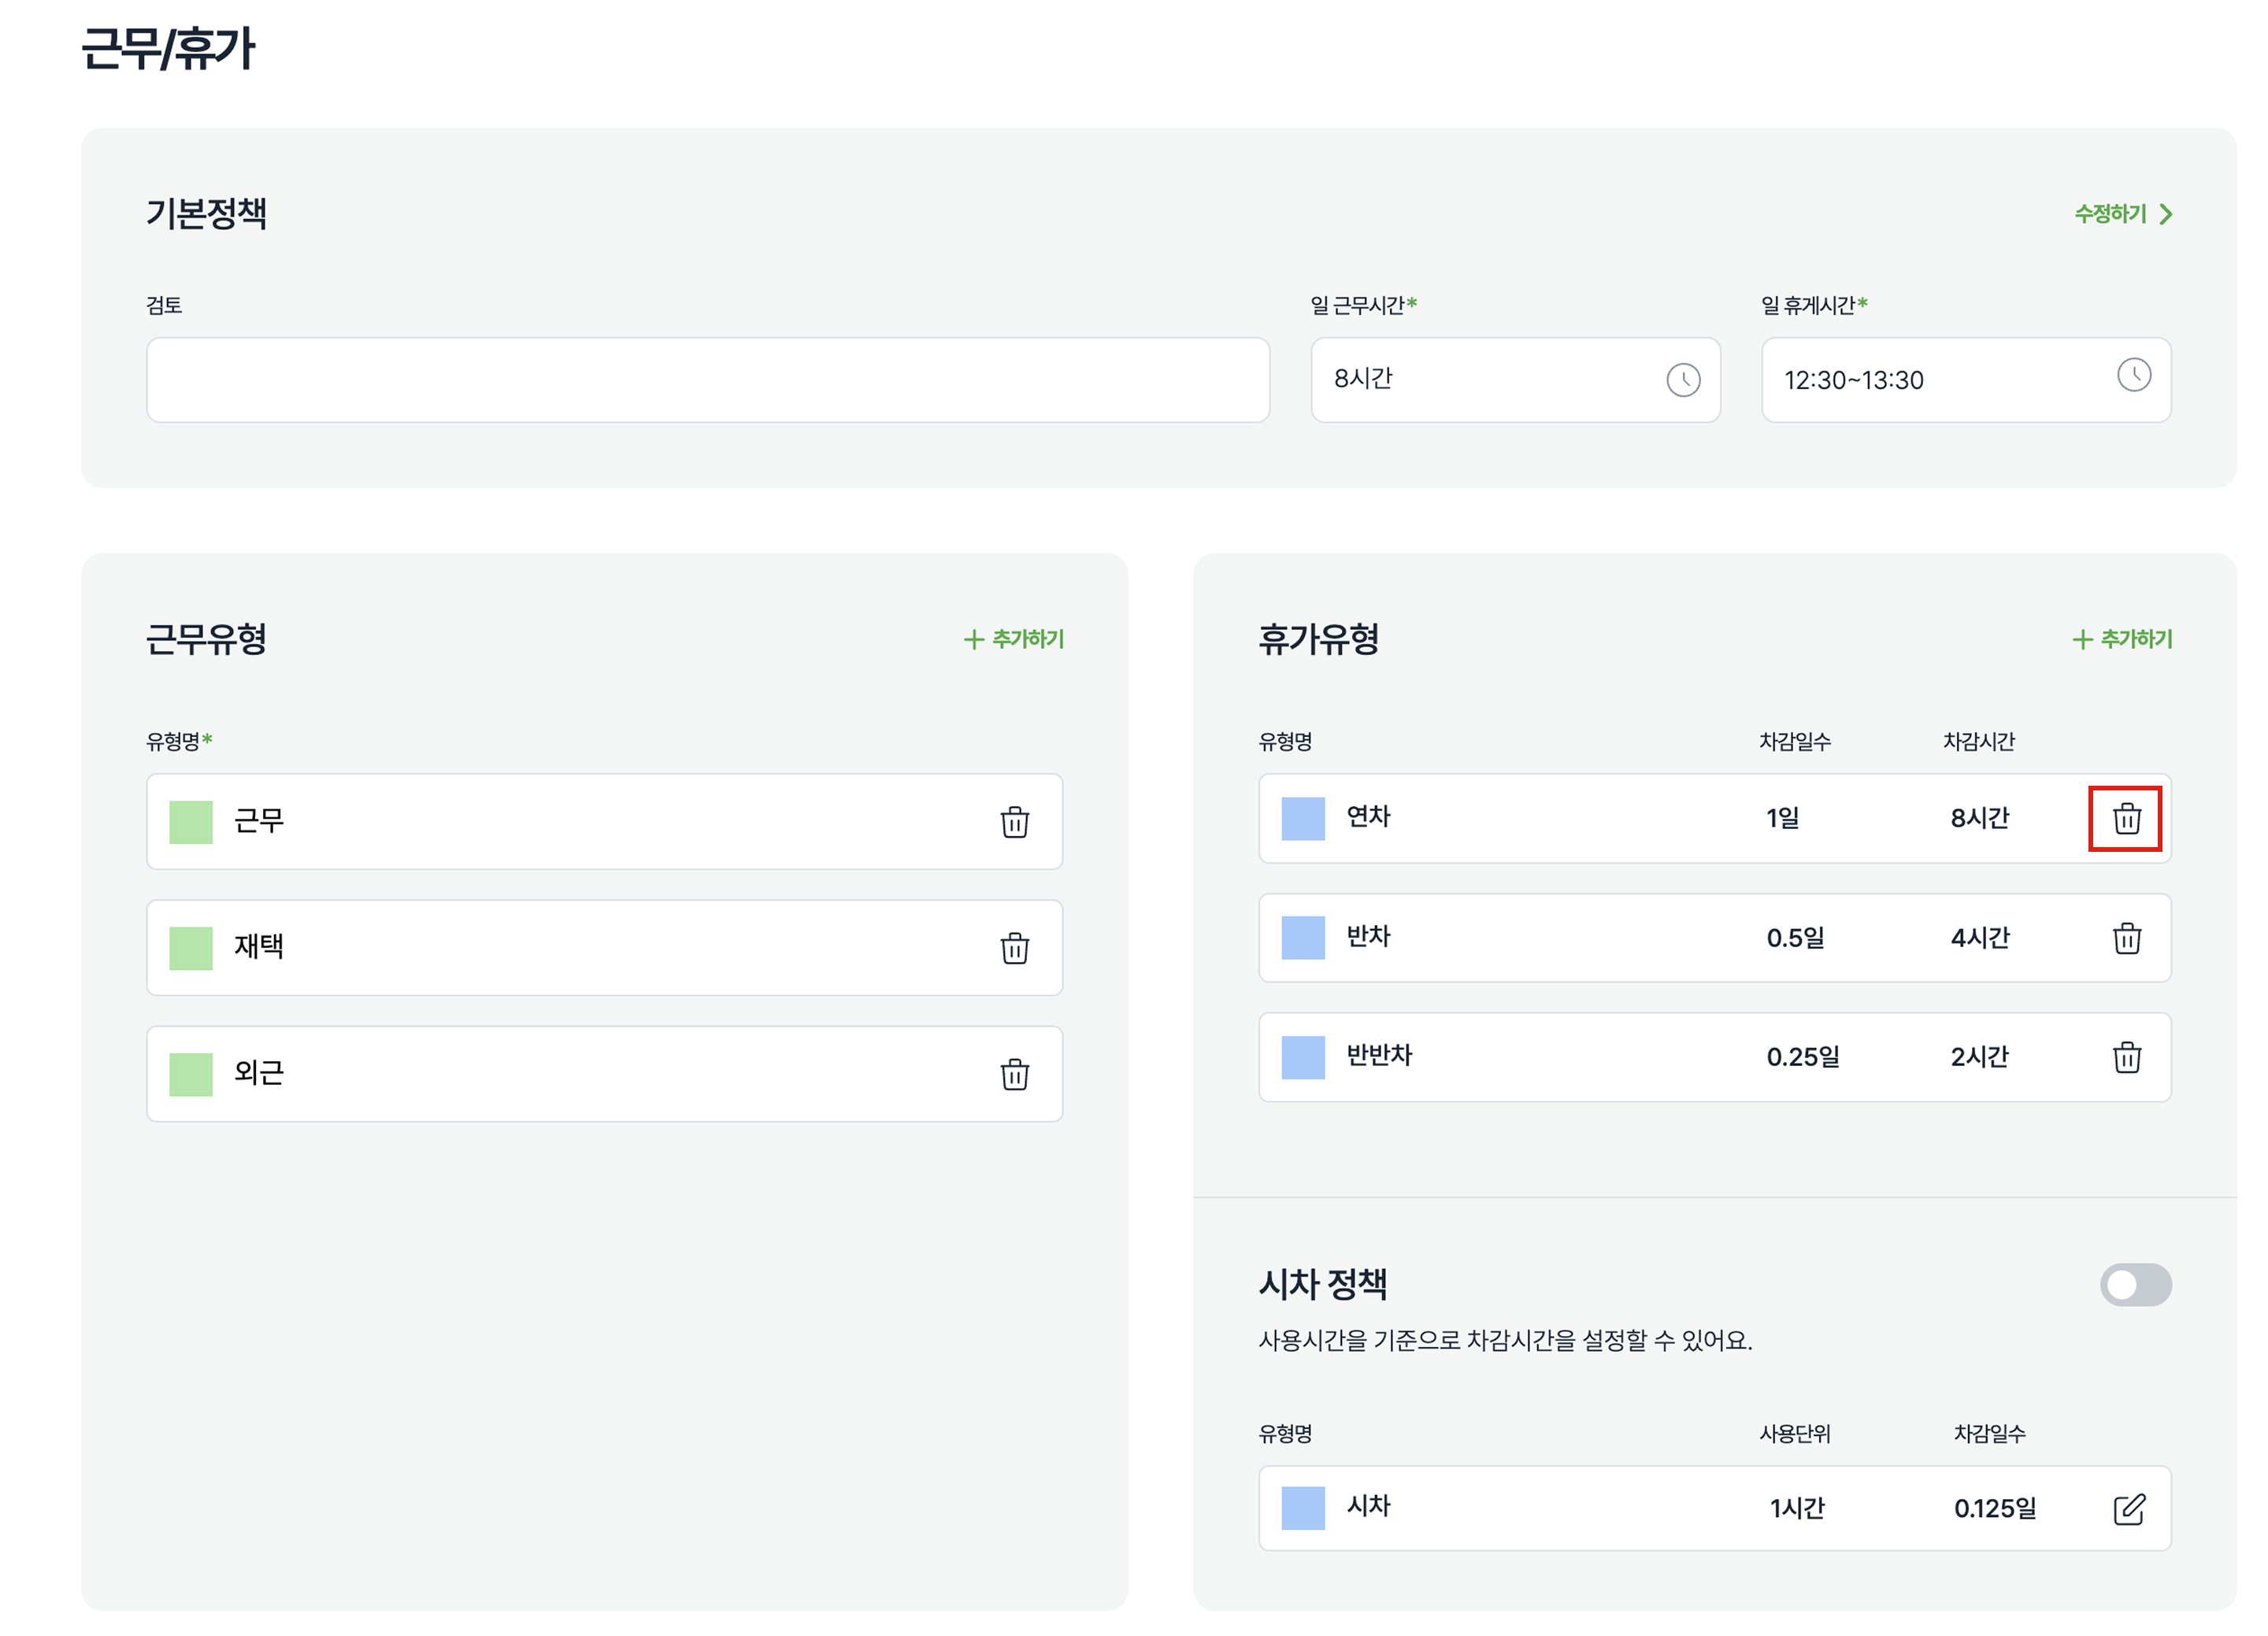Open the 일 휴게시간 12:30~13:30 picker
Viewport: 2268px width, 1636px height.
click(x=1930, y=380)
